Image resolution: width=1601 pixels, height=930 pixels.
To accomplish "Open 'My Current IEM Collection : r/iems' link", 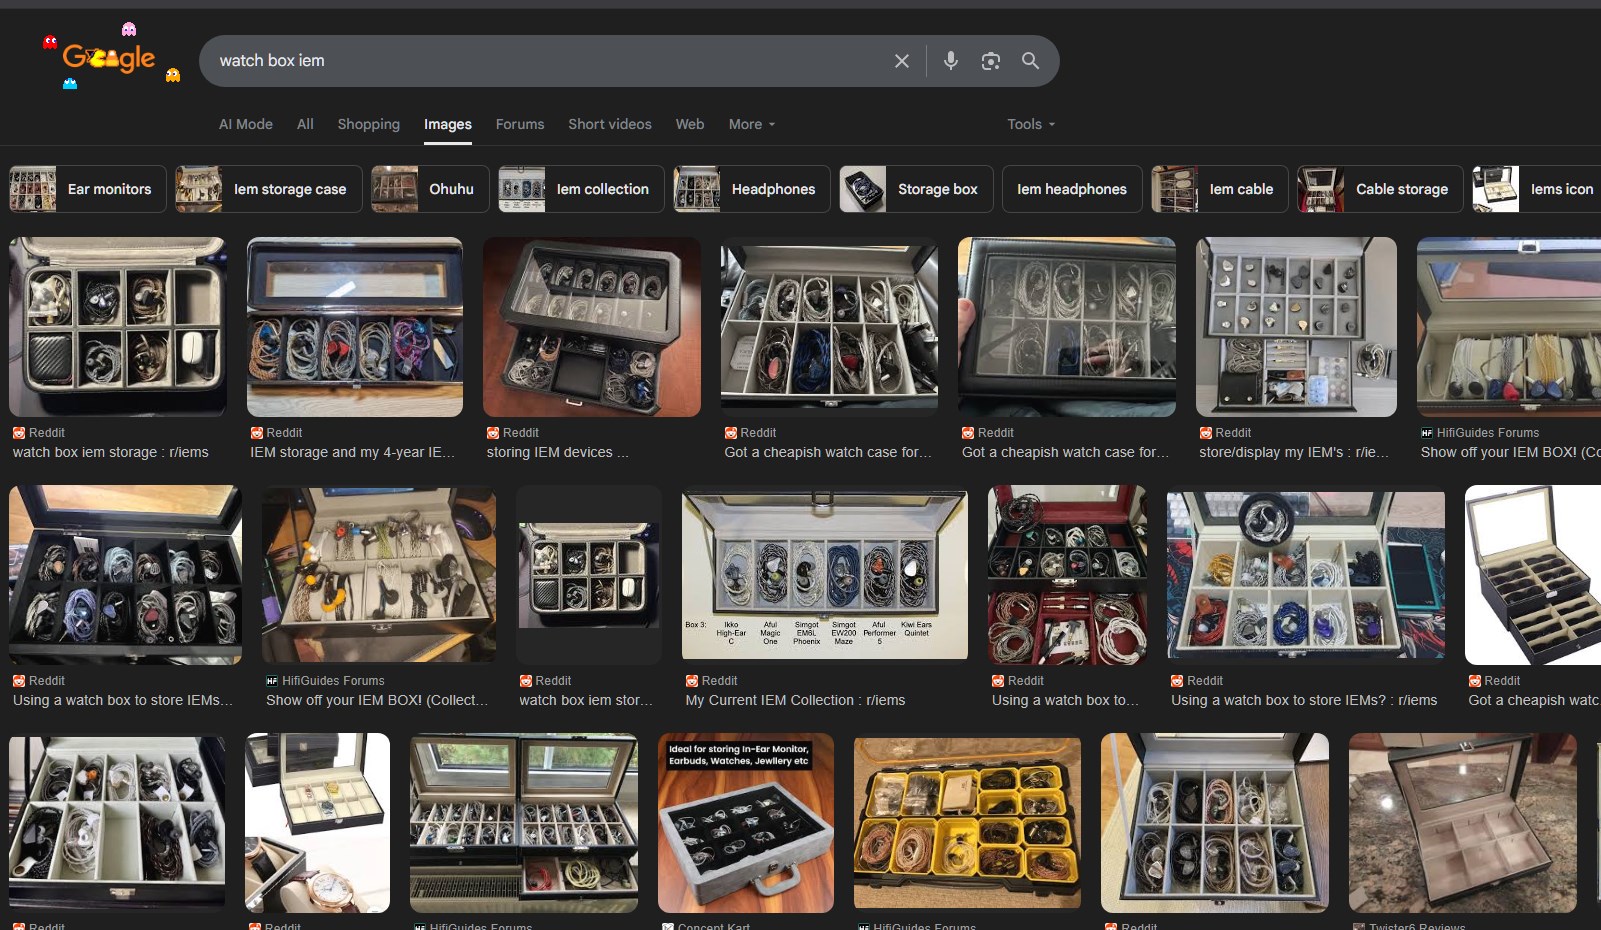I will click(x=795, y=700).
